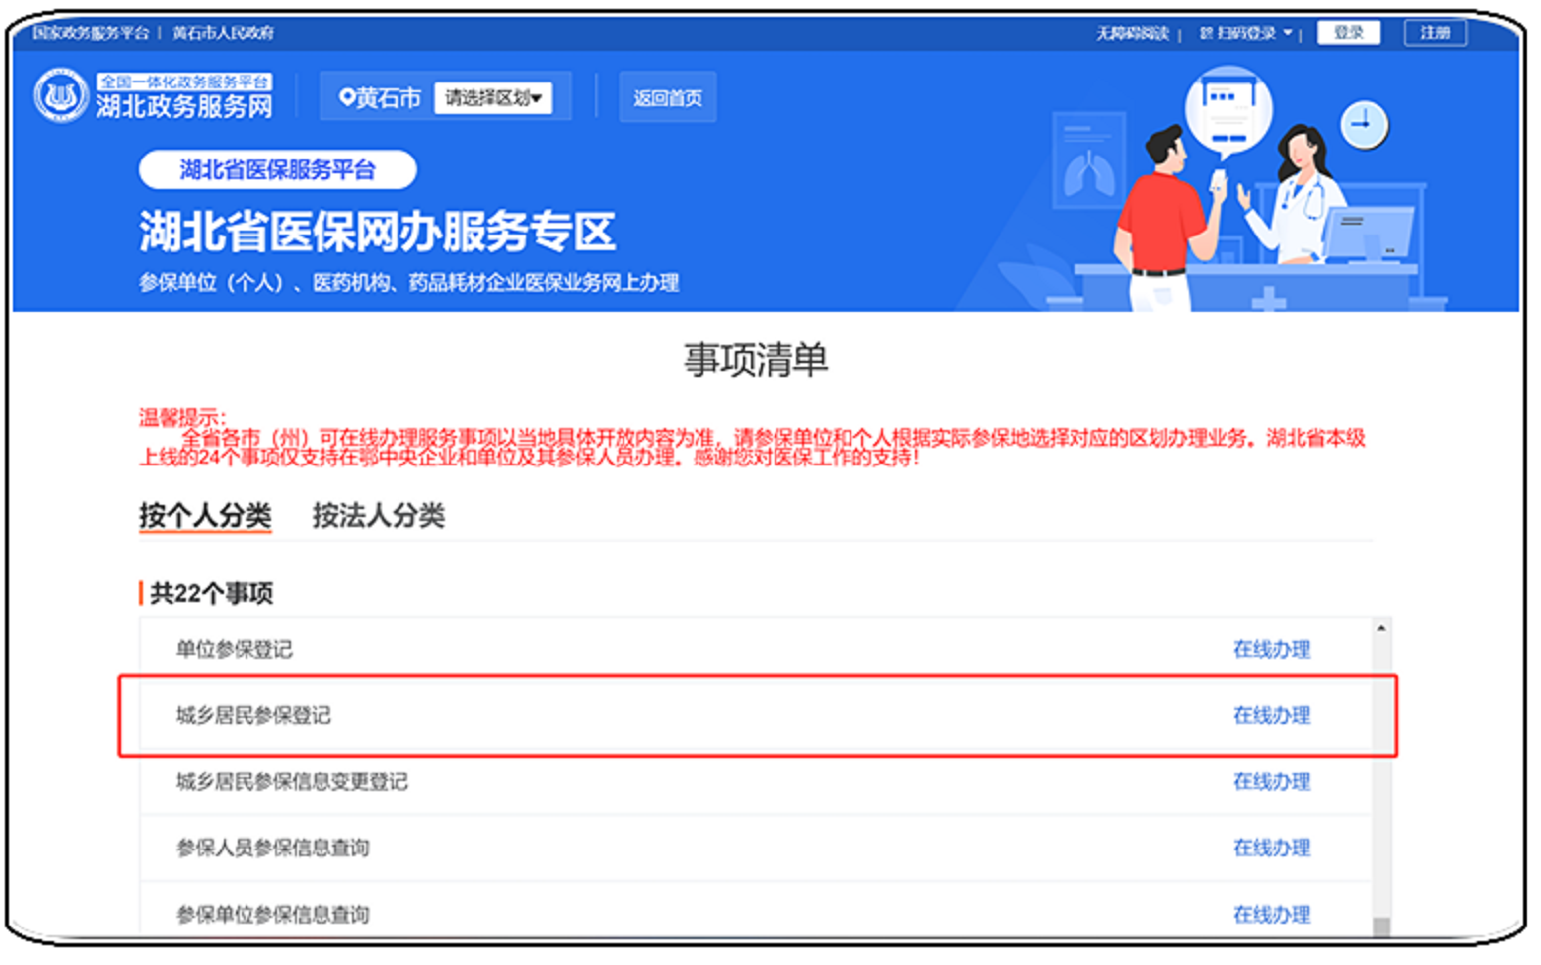The width and height of the screenshot is (1541, 965).
Task: Click the QR code icon for 扫码登录
Action: point(1206,33)
